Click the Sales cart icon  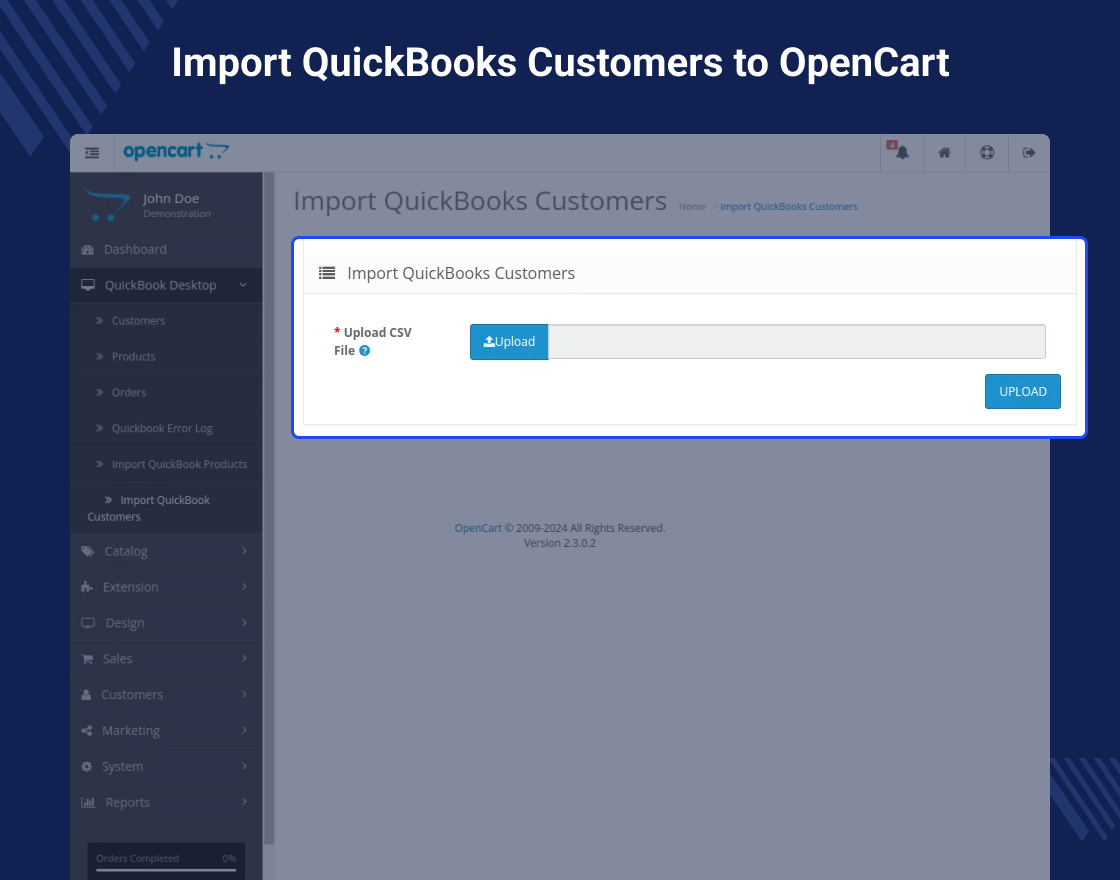click(x=87, y=659)
